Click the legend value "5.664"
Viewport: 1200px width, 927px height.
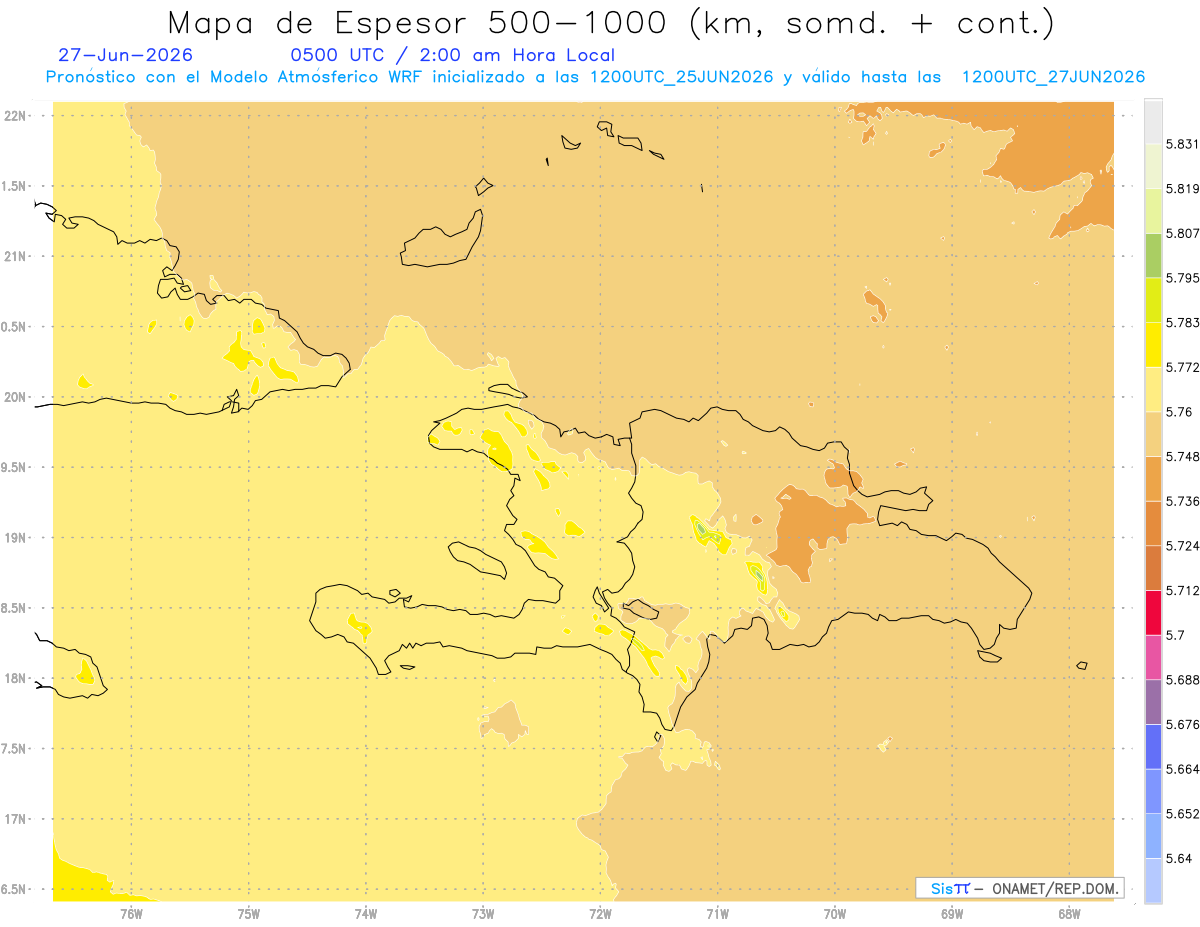coord(1183,769)
